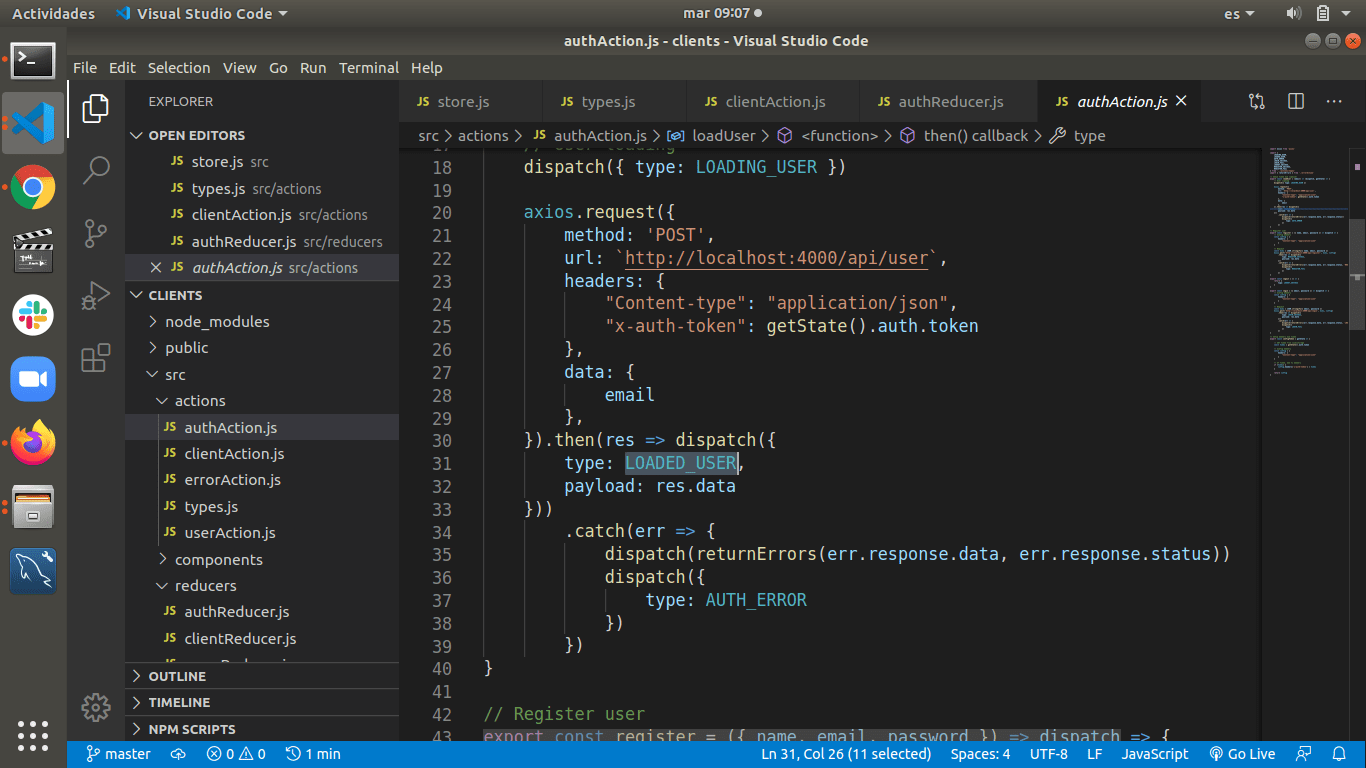Open the Run and Debug view
Screen dimensions: 1366x768
point(96,296)
